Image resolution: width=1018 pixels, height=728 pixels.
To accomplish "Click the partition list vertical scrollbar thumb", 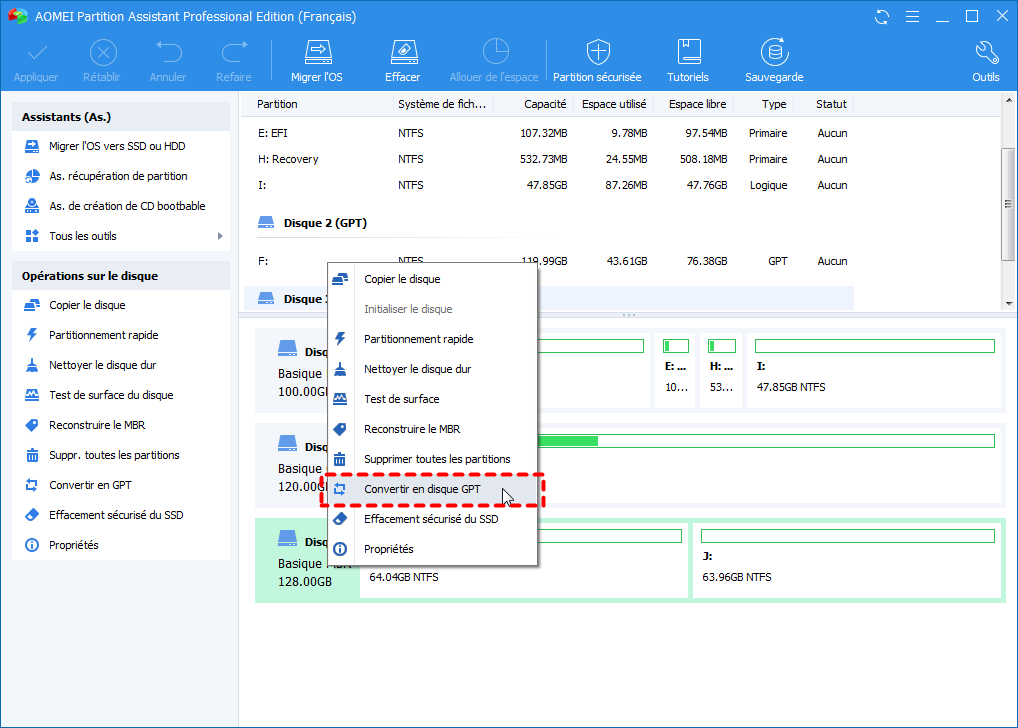I will coord(1008,204).
